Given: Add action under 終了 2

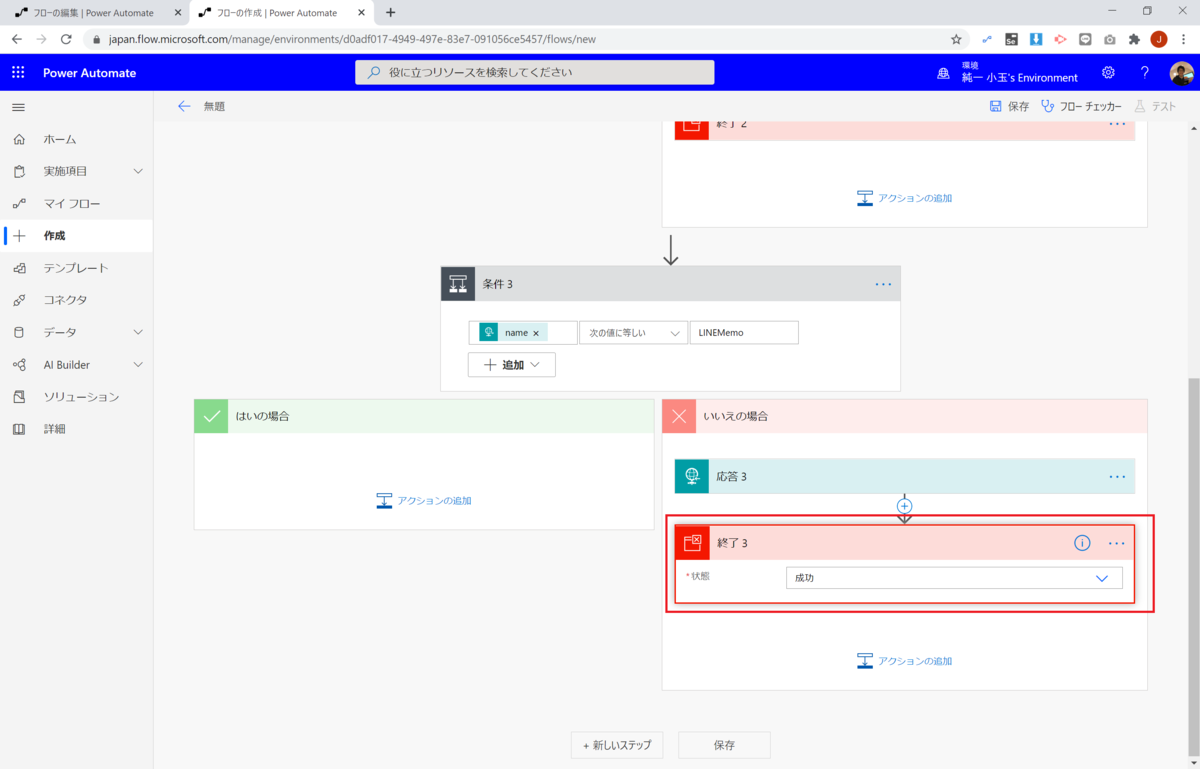Looking at the screenshot, I should 905,198.
